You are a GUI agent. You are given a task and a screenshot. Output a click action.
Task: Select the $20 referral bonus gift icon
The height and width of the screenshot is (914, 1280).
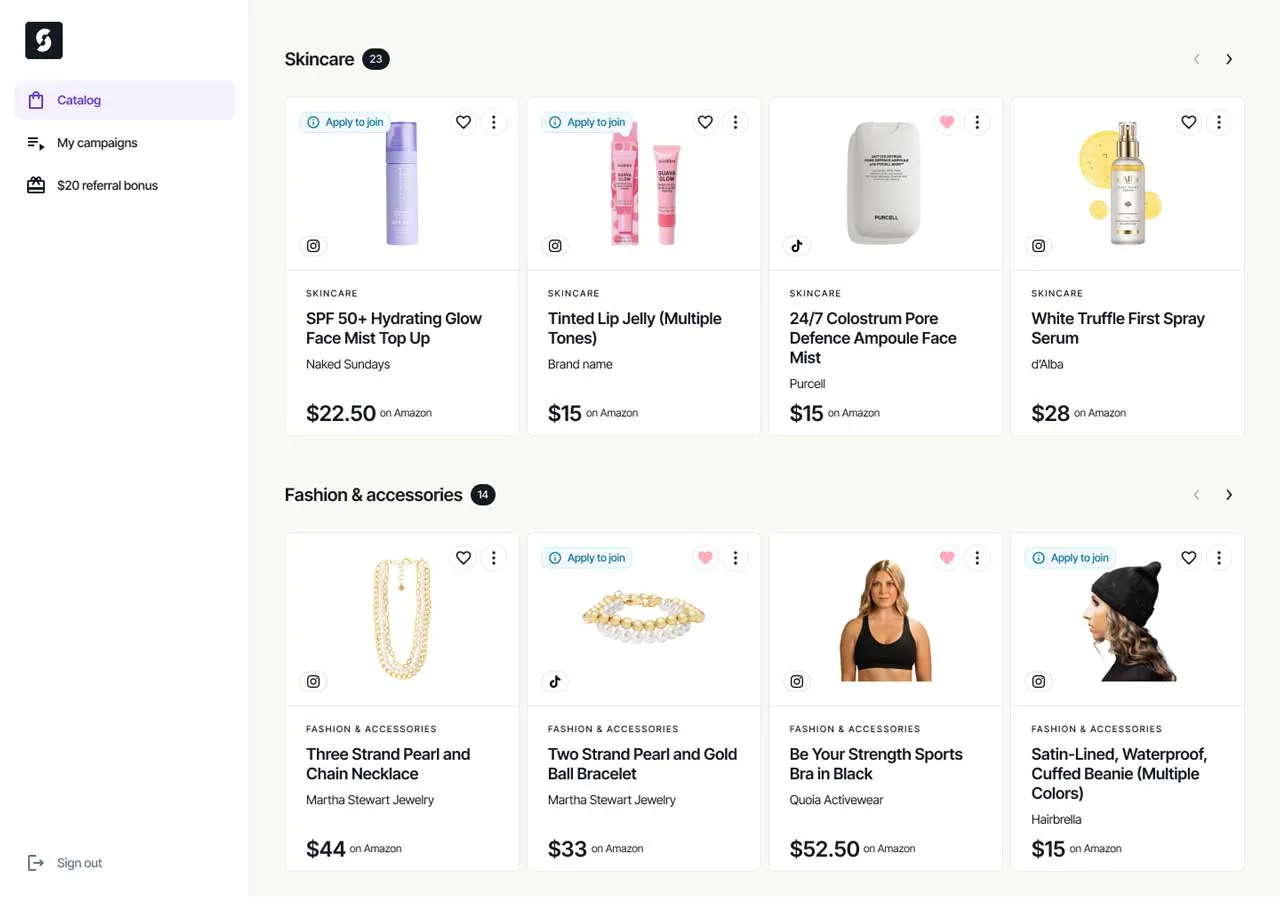coord(36,185)
